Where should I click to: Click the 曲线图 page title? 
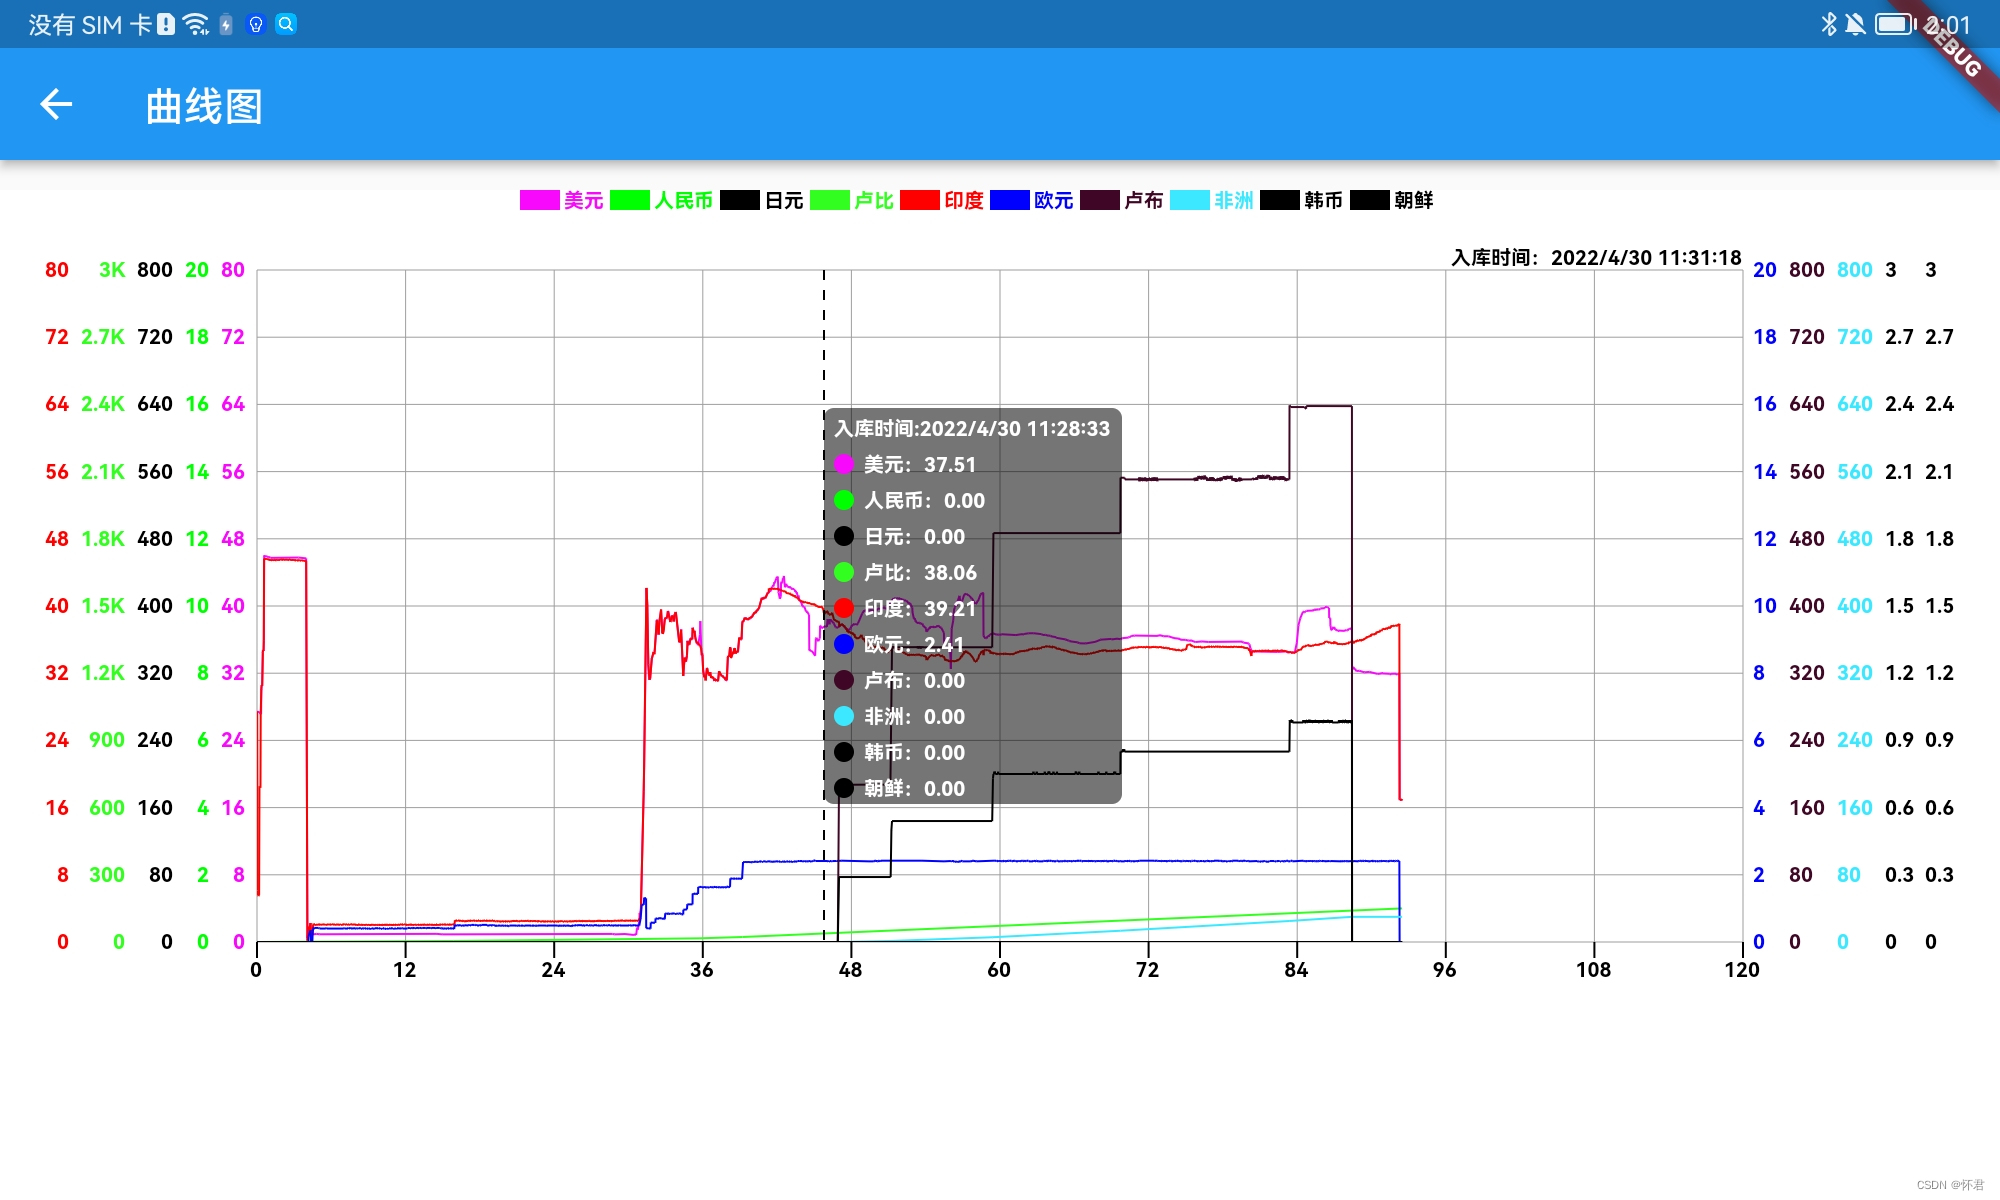coord(204,106)
